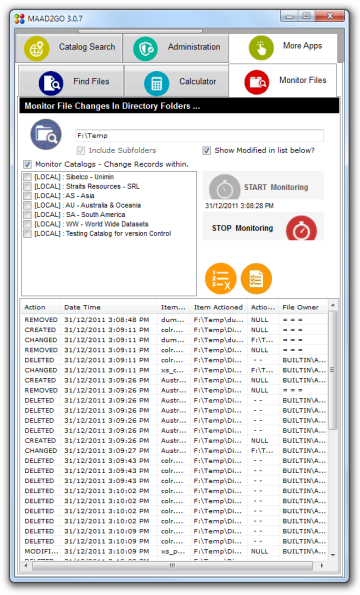Click the Calculator icon
Screen dimensions: 360x595
[x=156, y=83]
